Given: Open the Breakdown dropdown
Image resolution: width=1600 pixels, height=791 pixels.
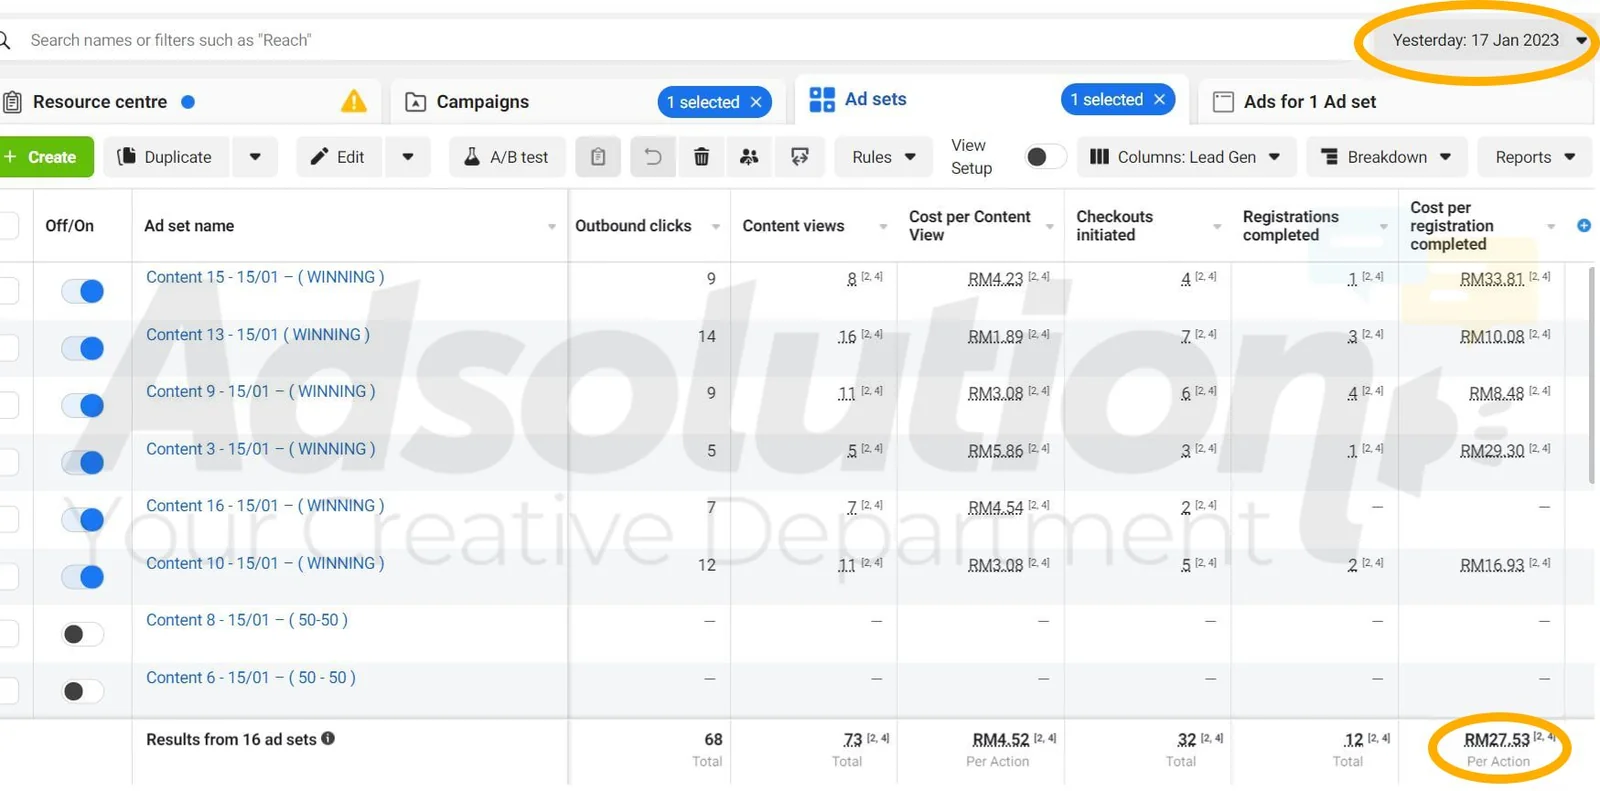Looking at the screenshot, I should pyautogui.click(x=1387, y=157).
